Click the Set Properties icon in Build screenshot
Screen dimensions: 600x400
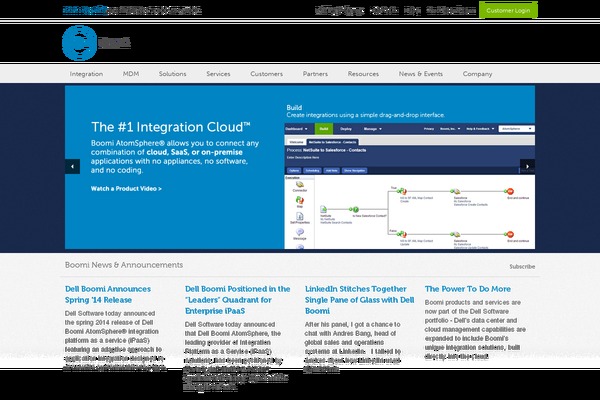click(300, 217)
